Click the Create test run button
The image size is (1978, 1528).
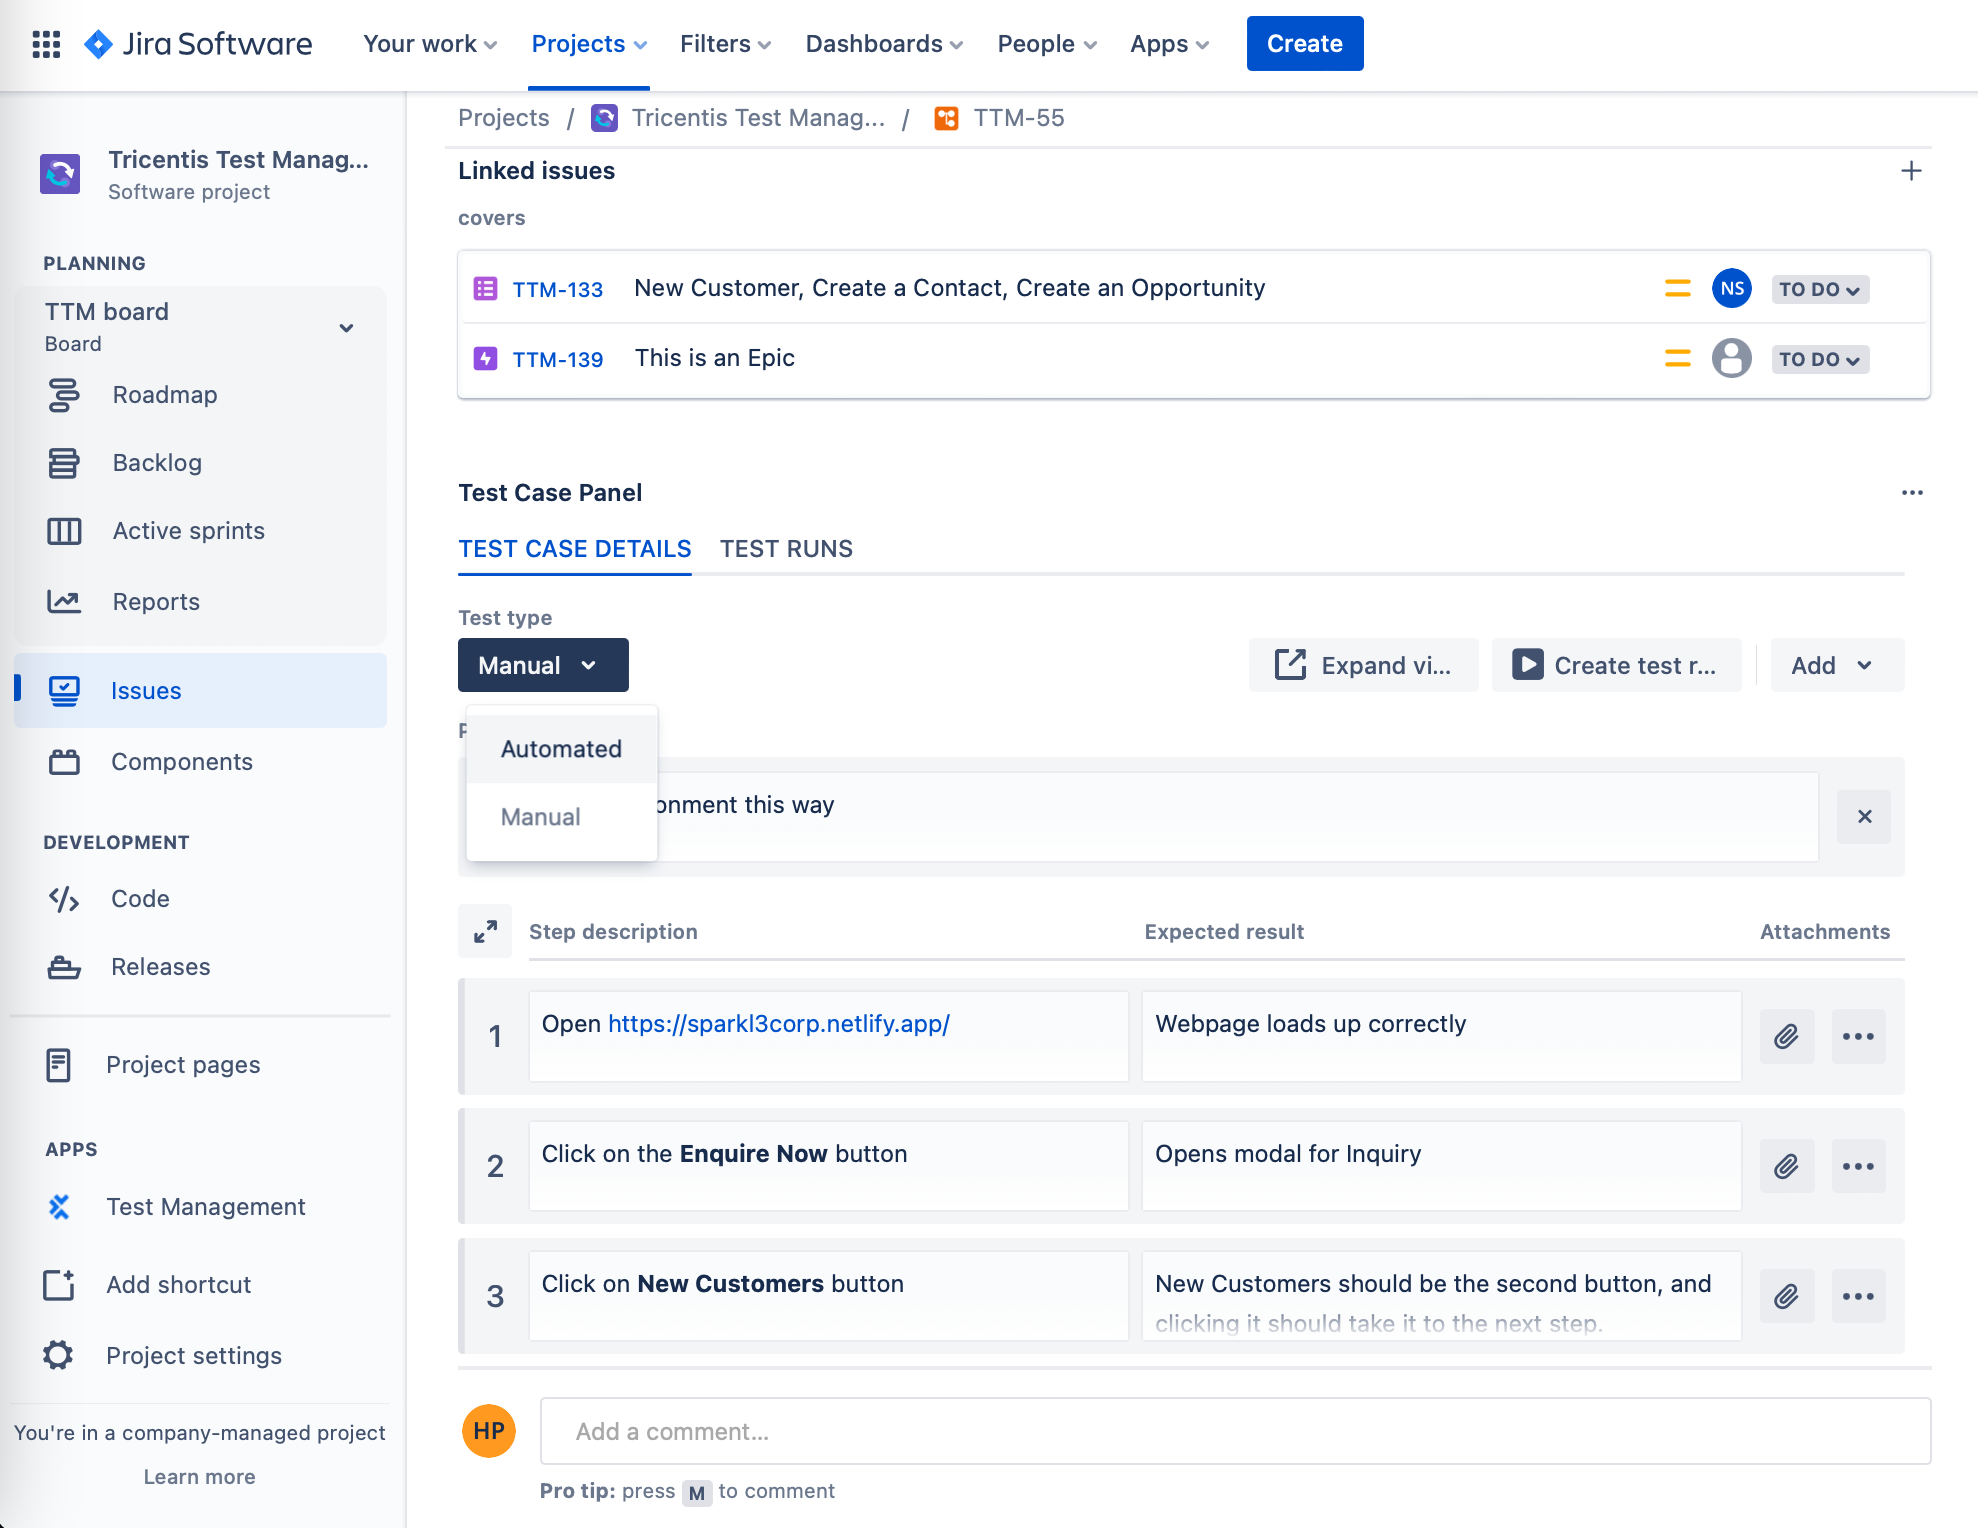(x=1616, y=665)
